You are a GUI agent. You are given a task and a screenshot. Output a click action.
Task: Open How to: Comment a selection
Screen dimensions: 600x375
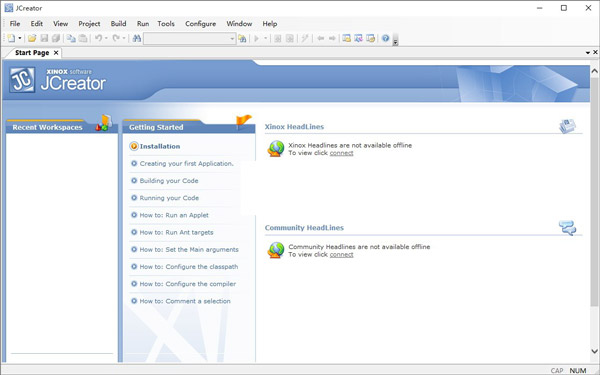coord(185,301)
